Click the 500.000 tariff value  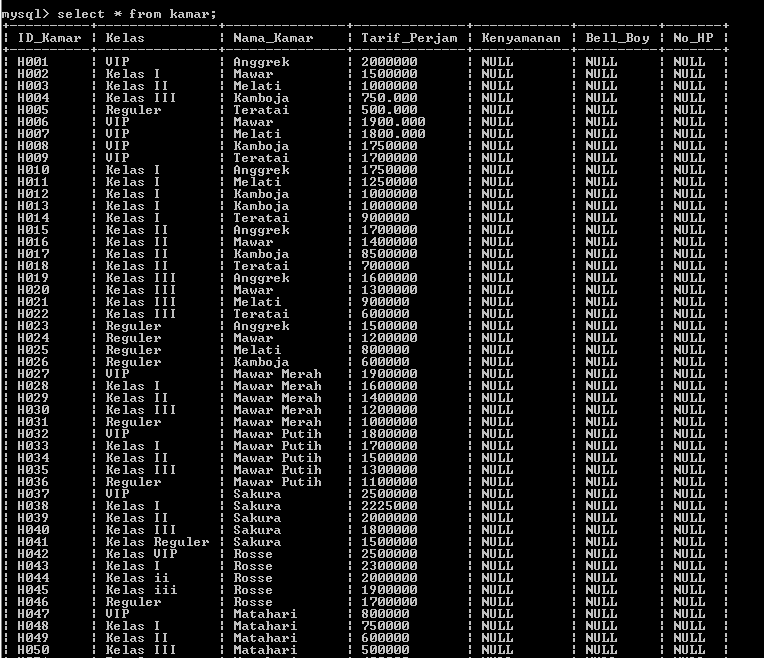click(x=389, y=110)
